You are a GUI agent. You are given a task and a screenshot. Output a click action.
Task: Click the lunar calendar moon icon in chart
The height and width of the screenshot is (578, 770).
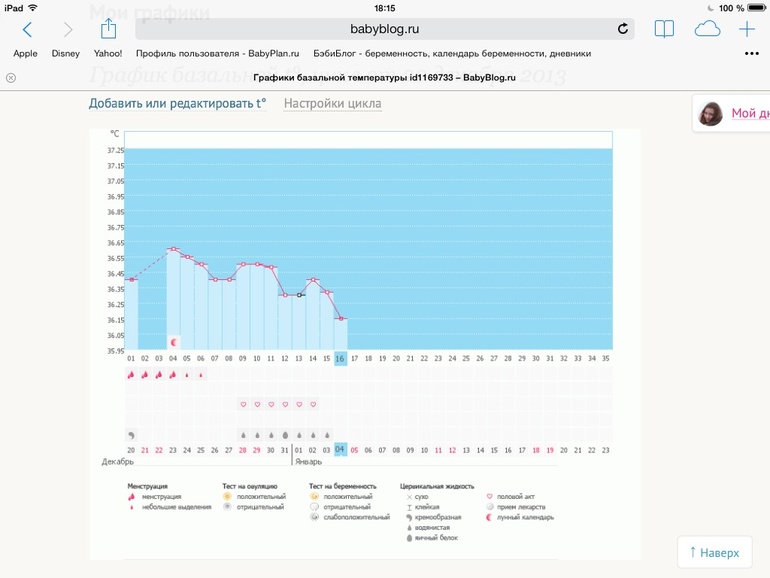tap(173, 342)
